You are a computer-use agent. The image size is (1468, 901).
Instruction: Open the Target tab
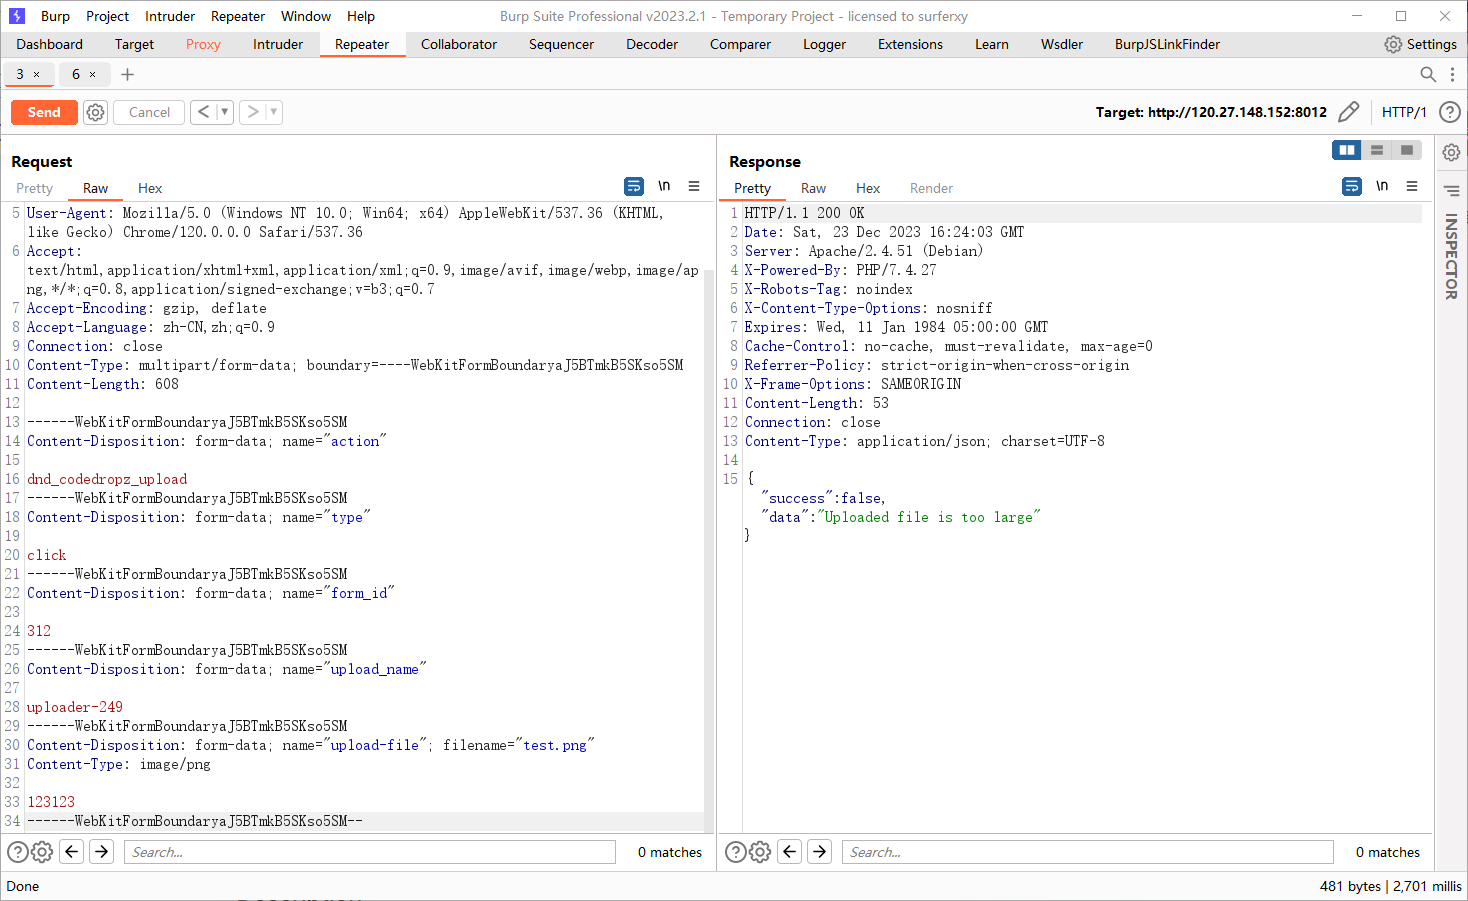134,44
